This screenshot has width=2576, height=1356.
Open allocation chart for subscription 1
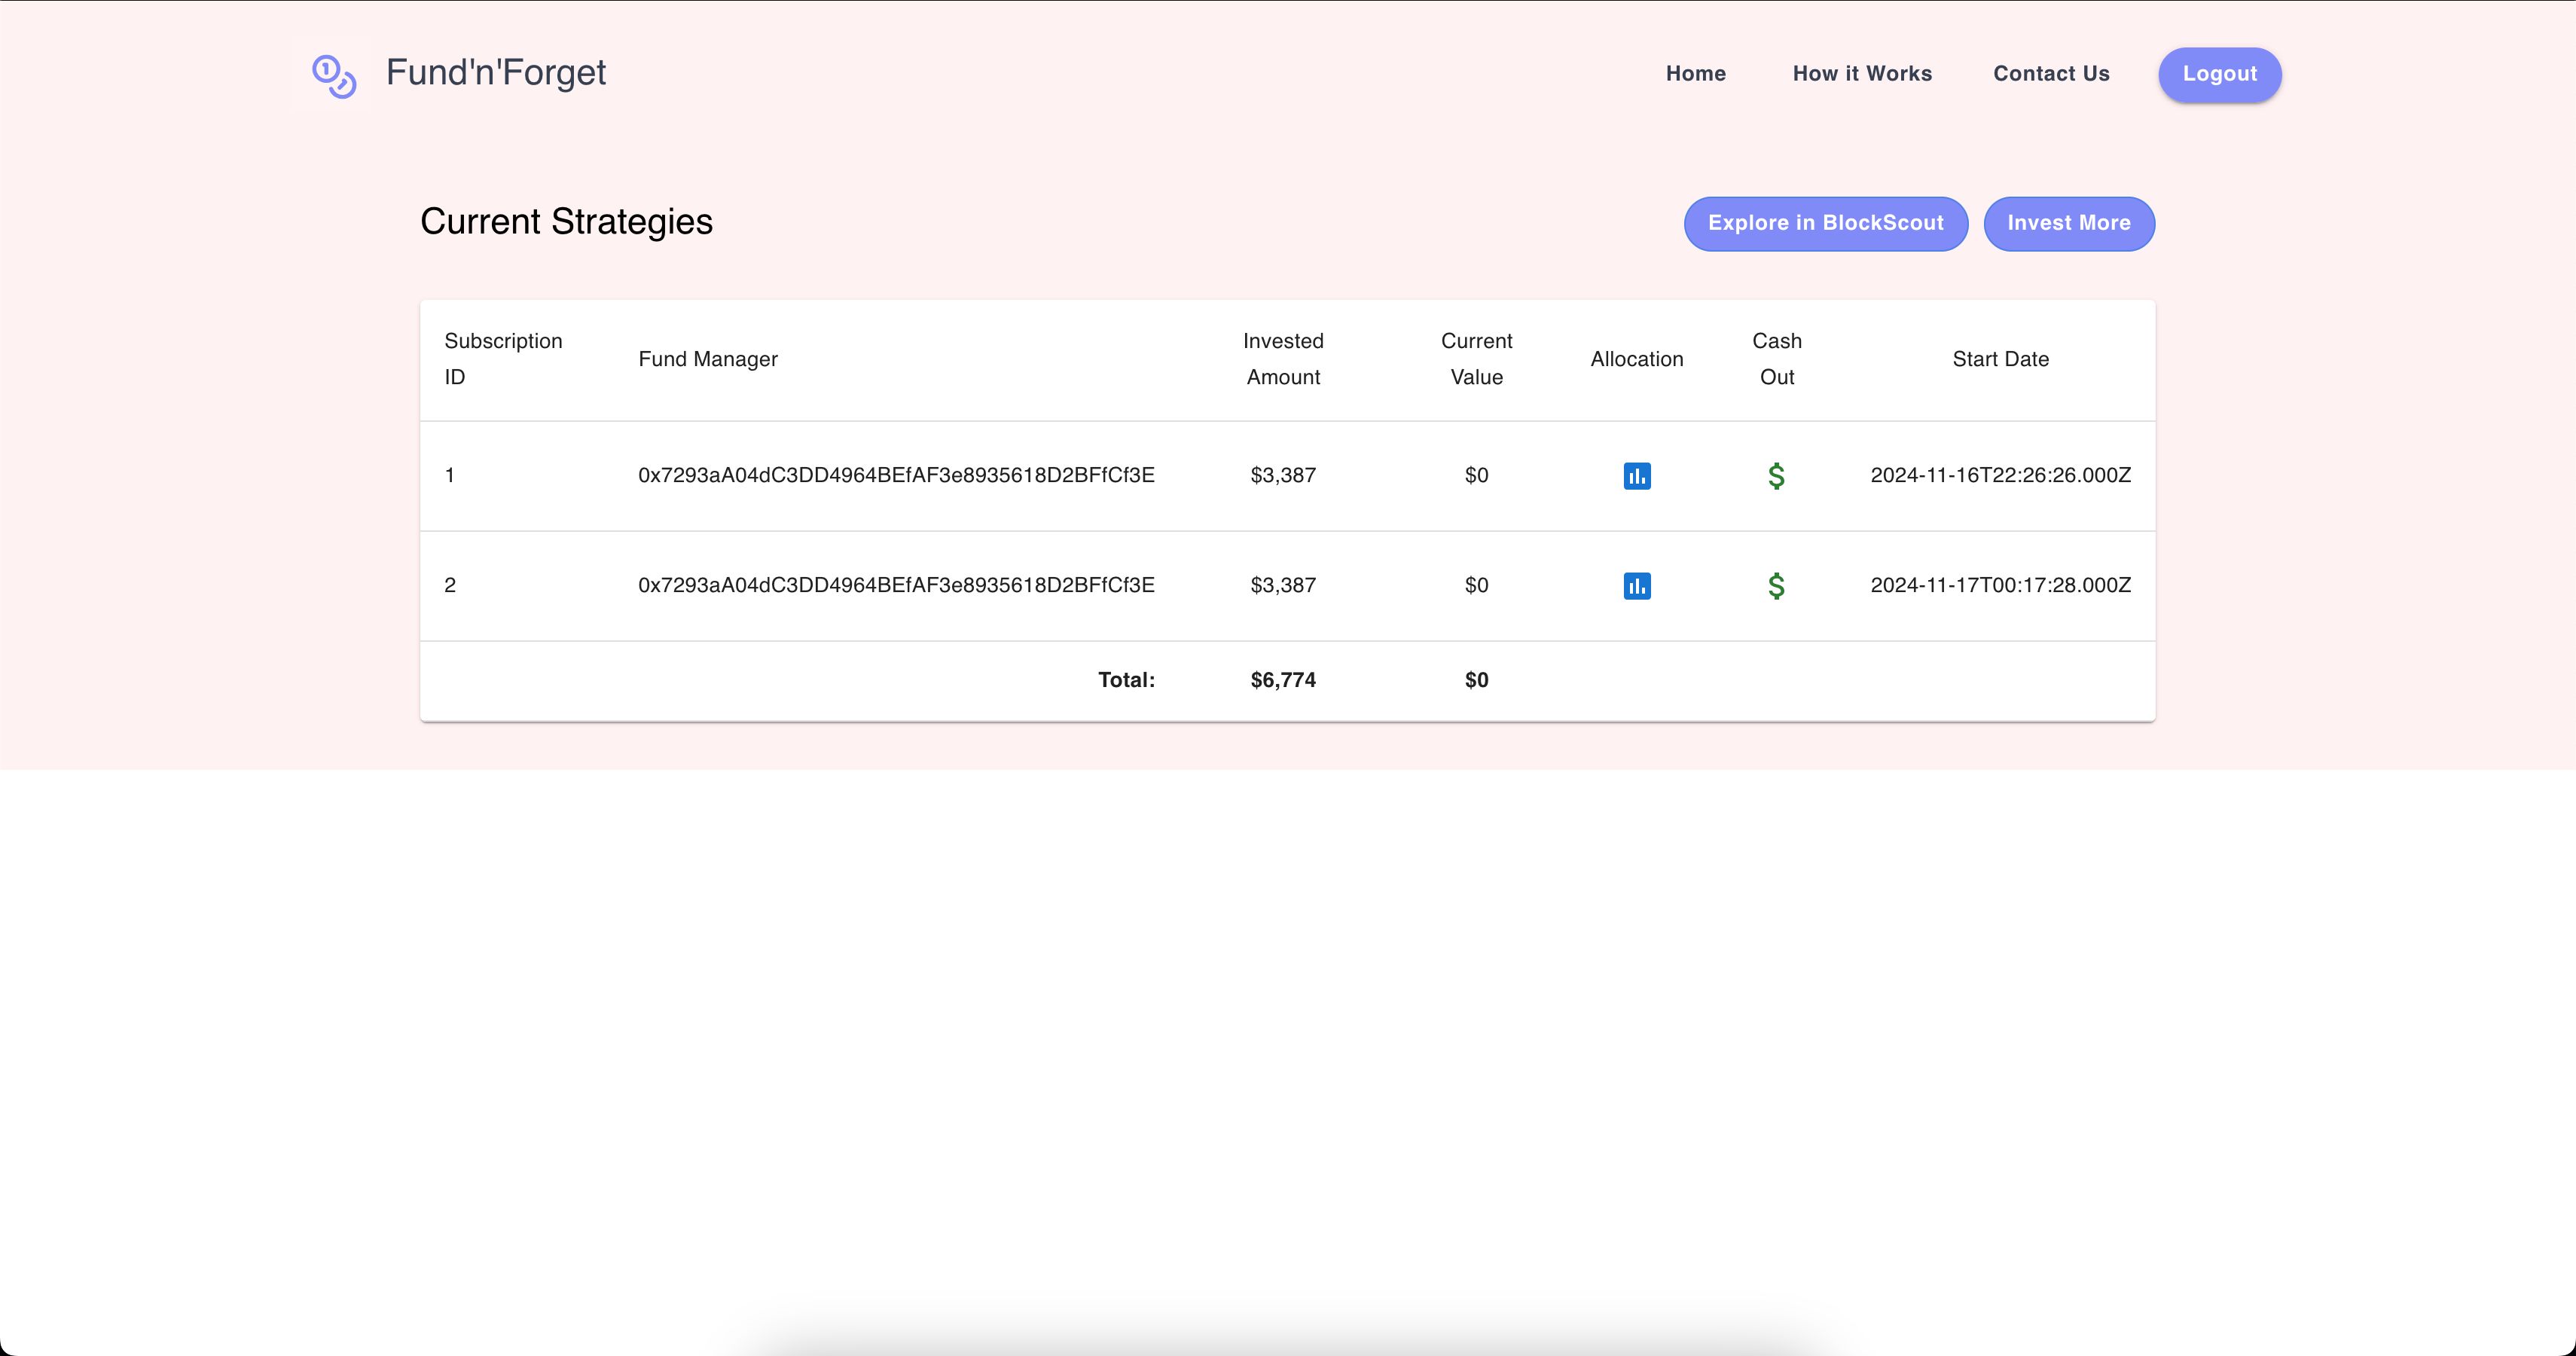tap(1637, 476)
